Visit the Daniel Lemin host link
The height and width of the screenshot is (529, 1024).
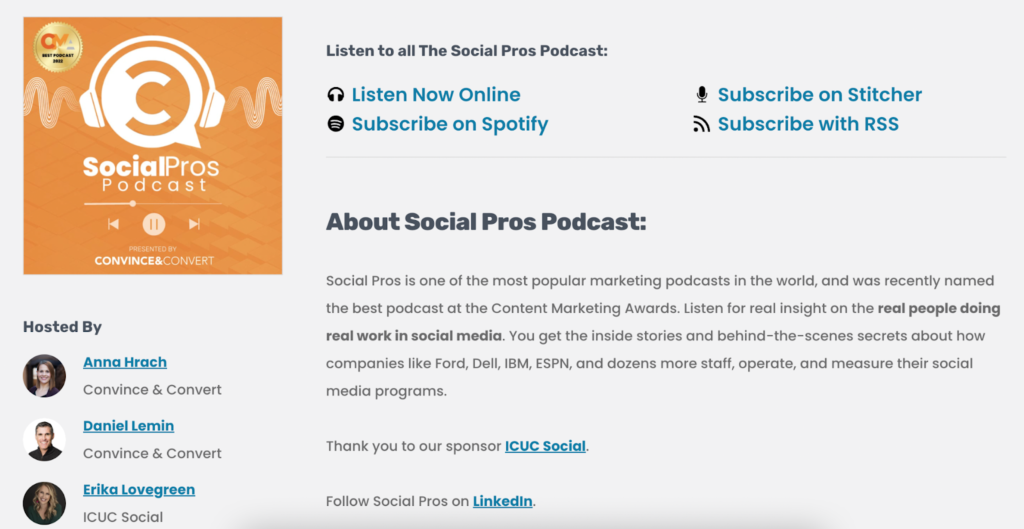point(129,426)
